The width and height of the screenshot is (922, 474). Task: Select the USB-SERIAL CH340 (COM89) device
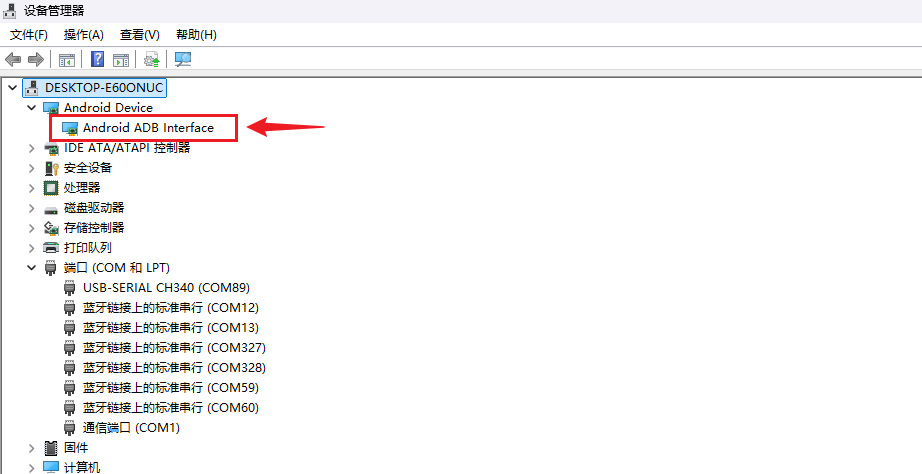click(x=165, y=288)
